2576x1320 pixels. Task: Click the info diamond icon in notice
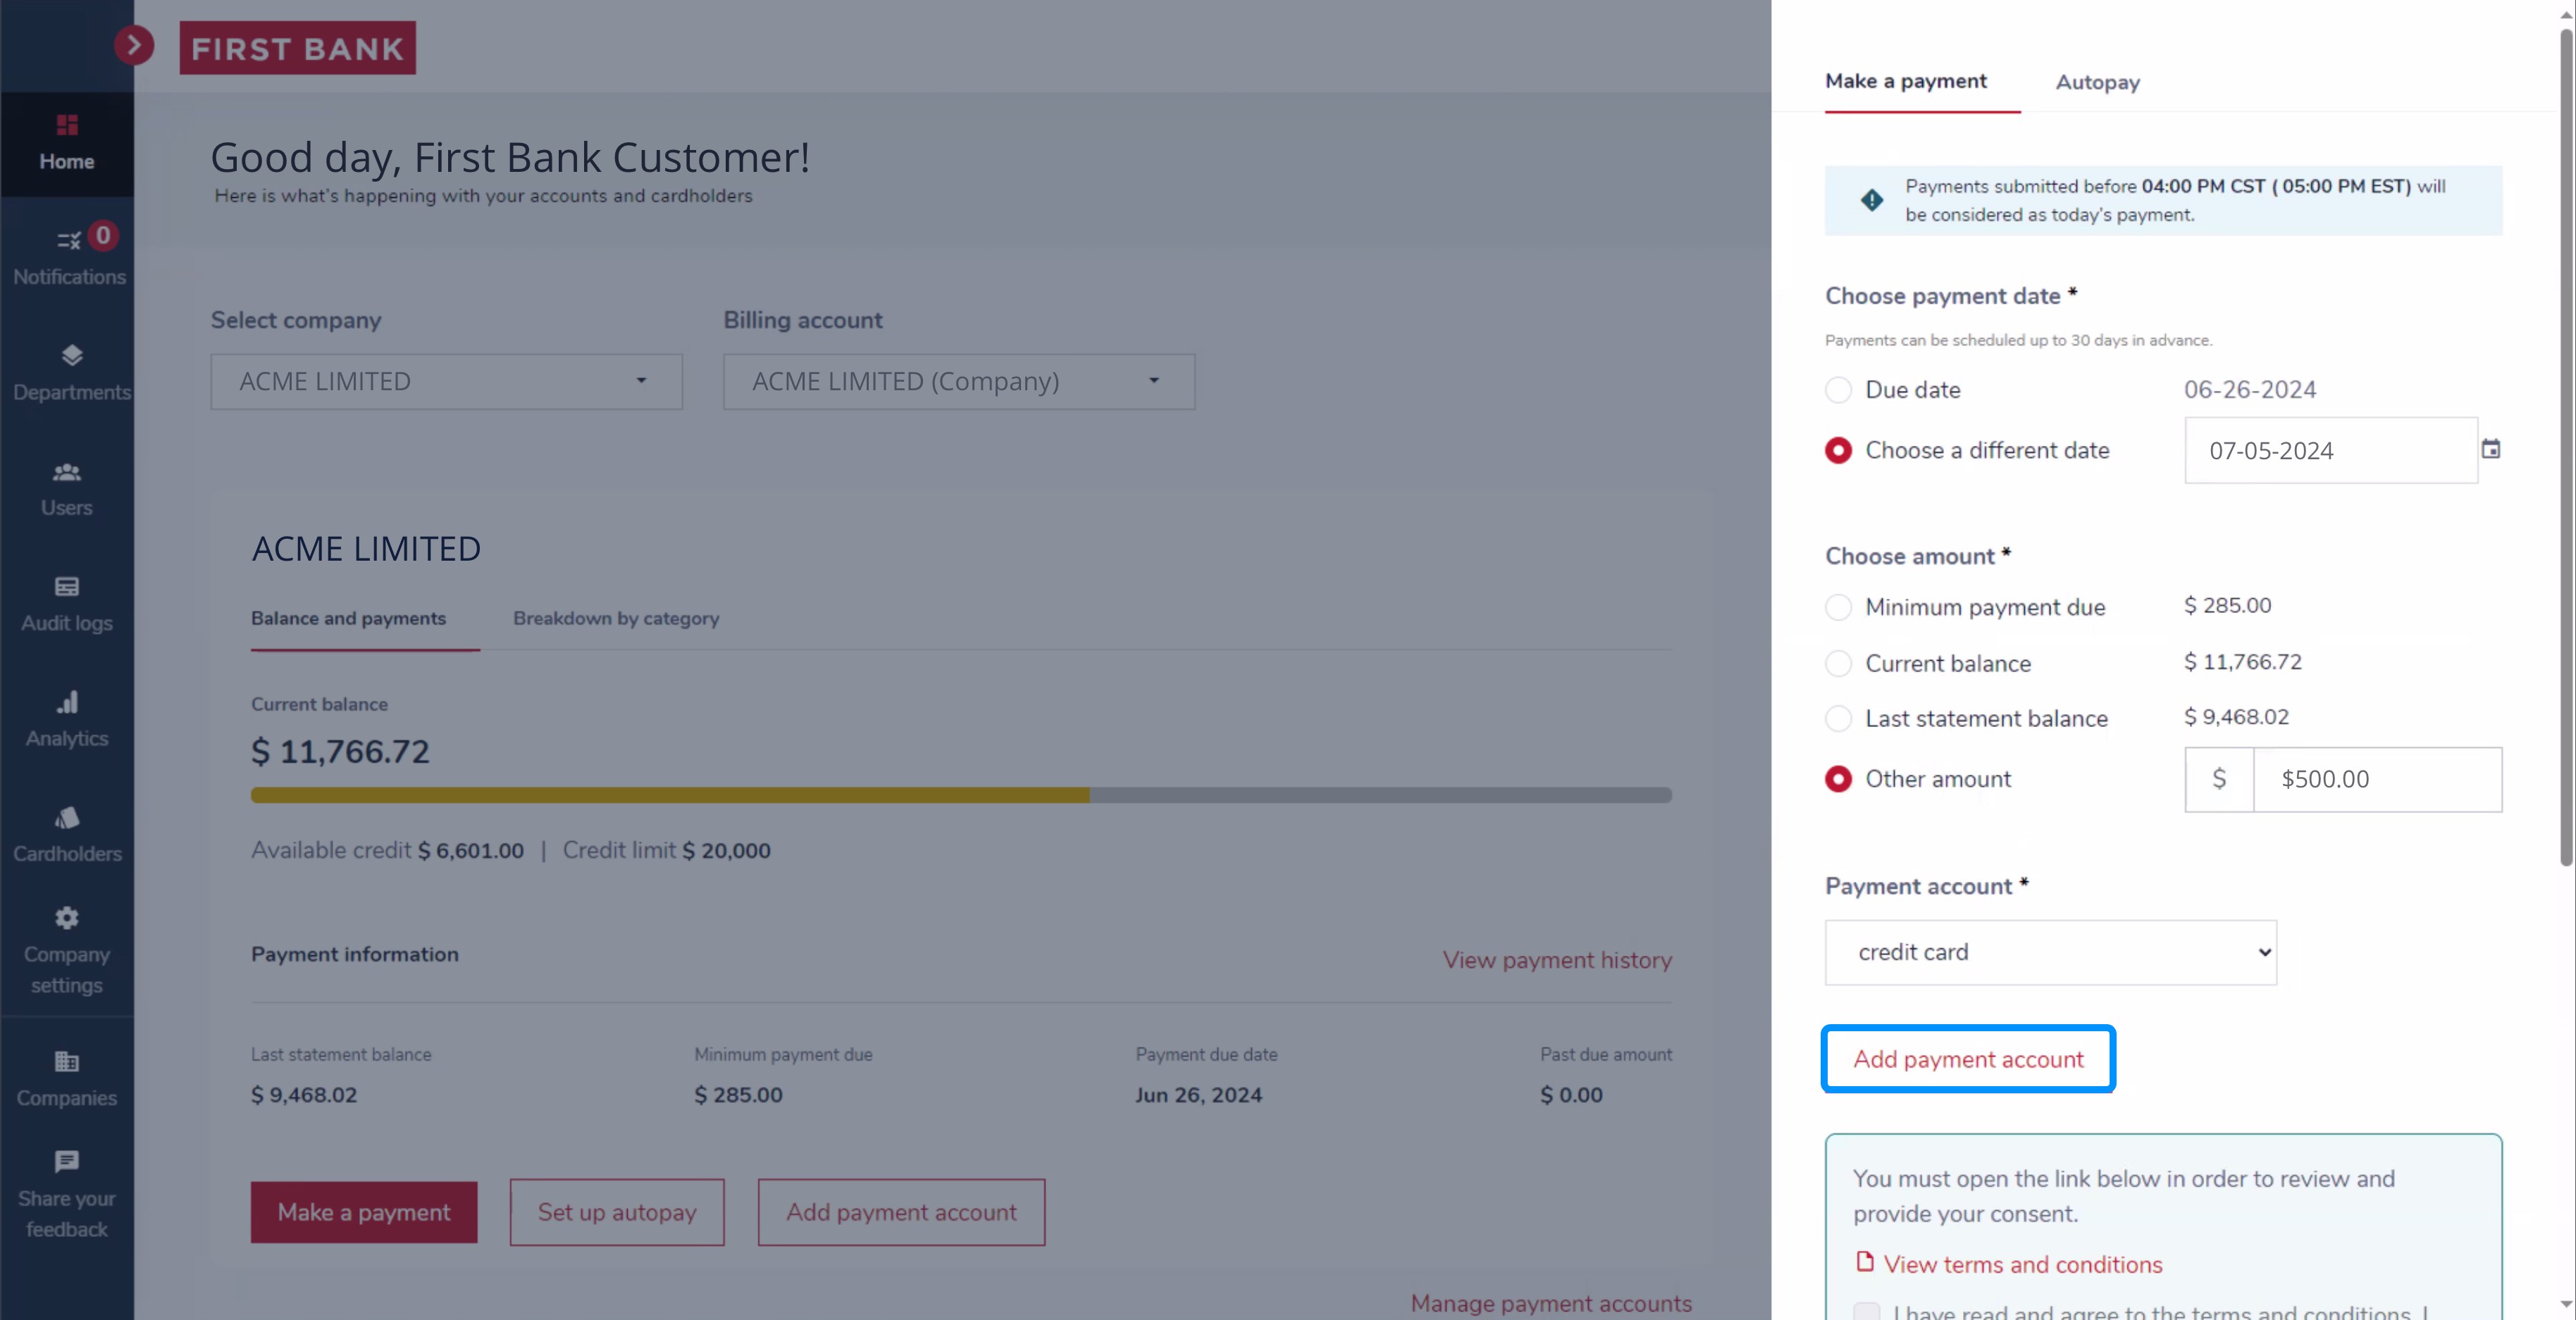(x=1871, y=200)
